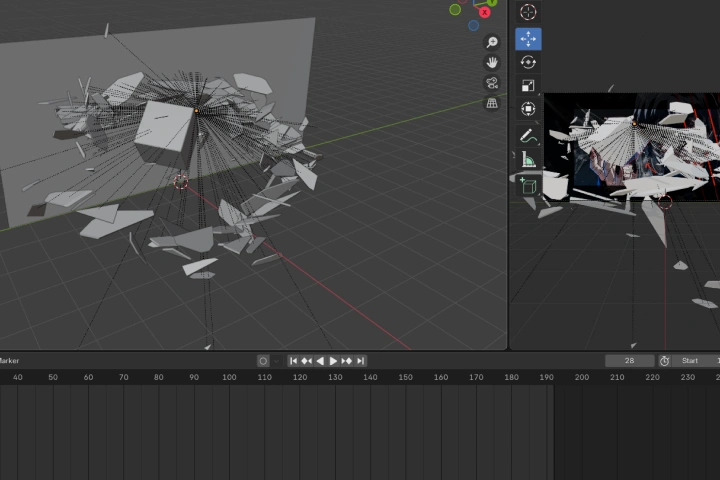Click frame 230 on the timeline ruler
The width and height of the screenshot is (720, 480).
687,377
